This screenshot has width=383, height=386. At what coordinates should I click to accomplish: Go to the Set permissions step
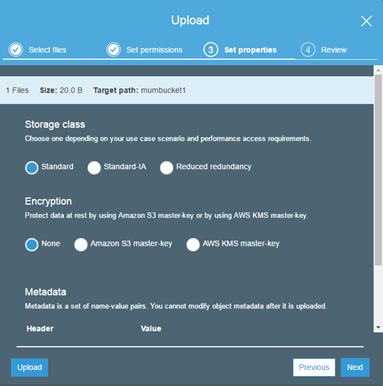(x=154, y=50)
